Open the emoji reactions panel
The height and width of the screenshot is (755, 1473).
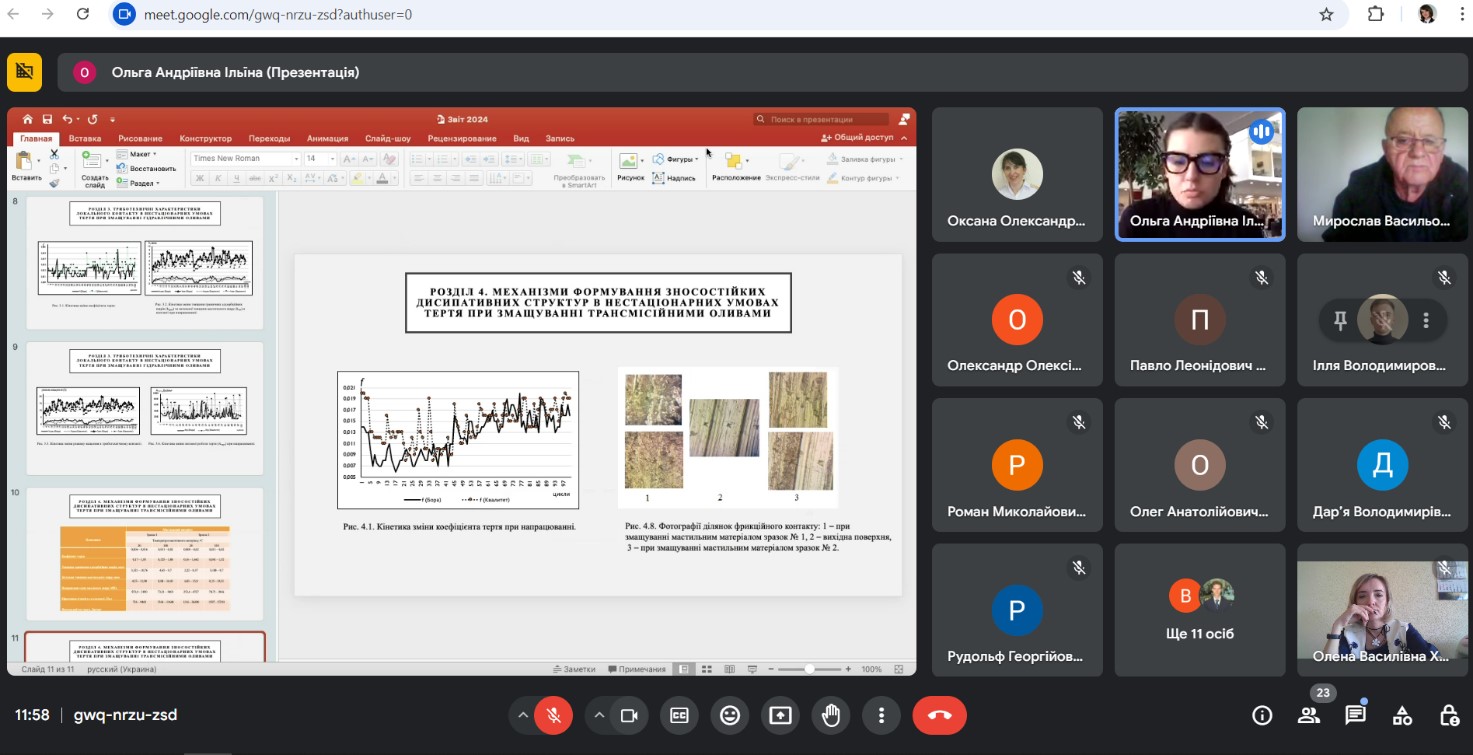[x=730, y=715]
